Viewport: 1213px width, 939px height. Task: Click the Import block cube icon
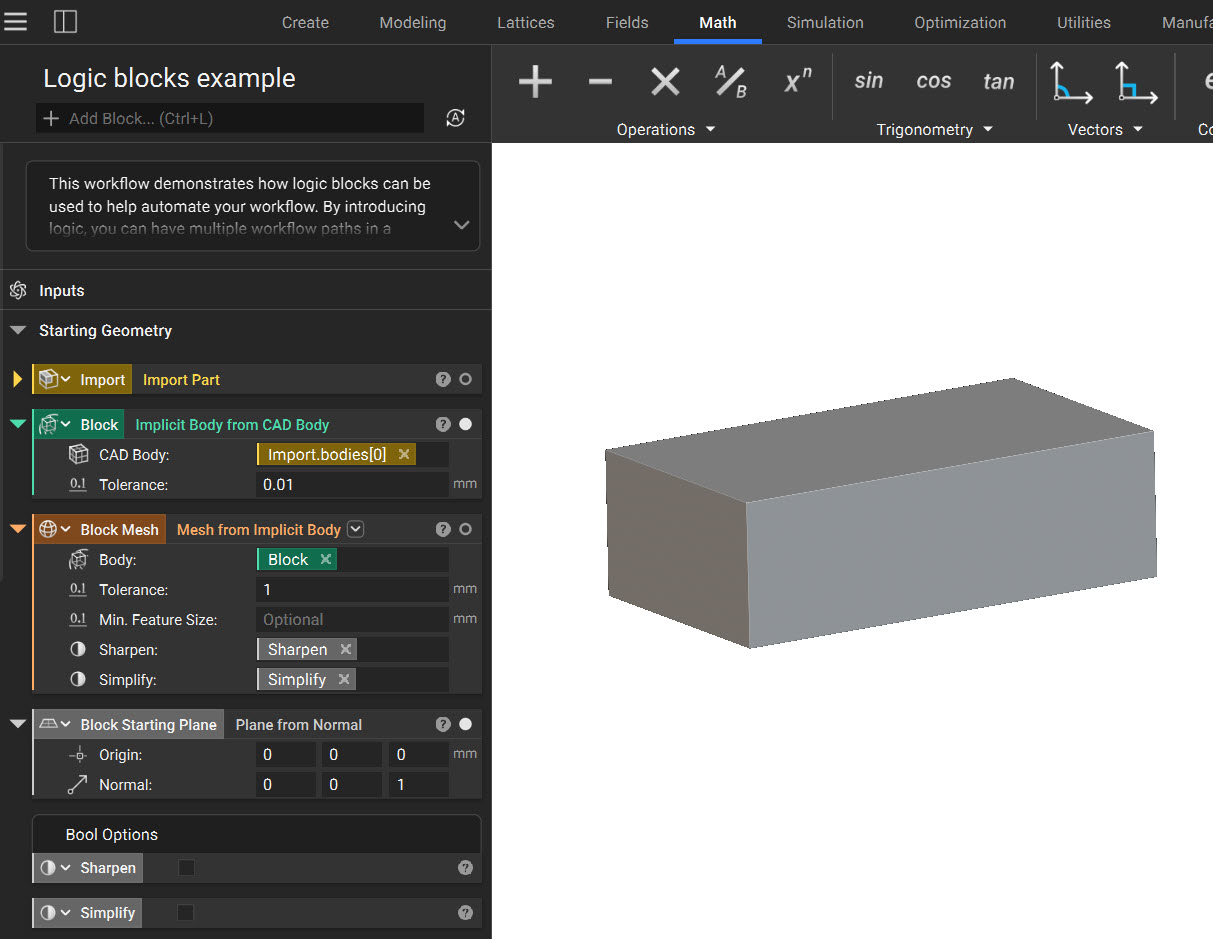pyautogui.click(x=48, y=380)
